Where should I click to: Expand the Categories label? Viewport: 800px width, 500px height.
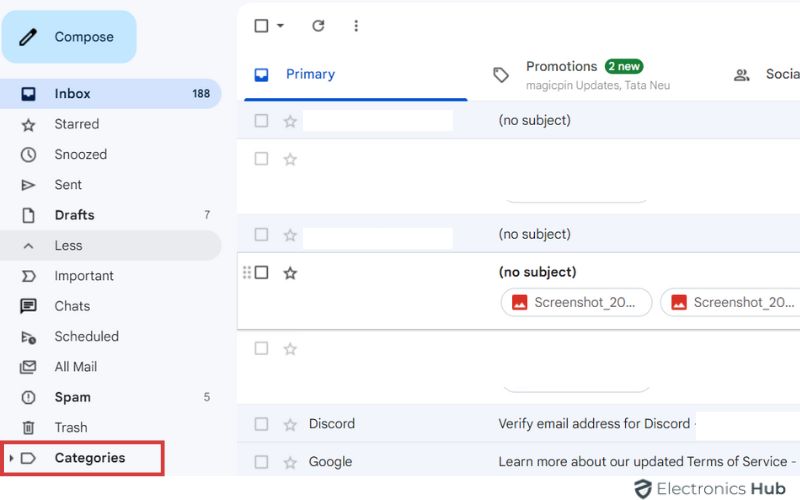[x=11, y=458]
